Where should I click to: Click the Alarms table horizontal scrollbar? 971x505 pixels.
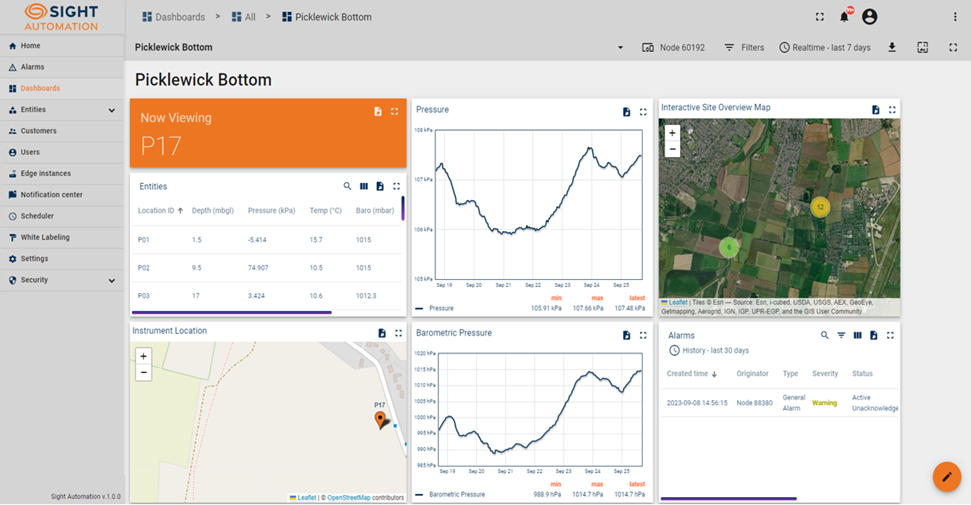728,498
